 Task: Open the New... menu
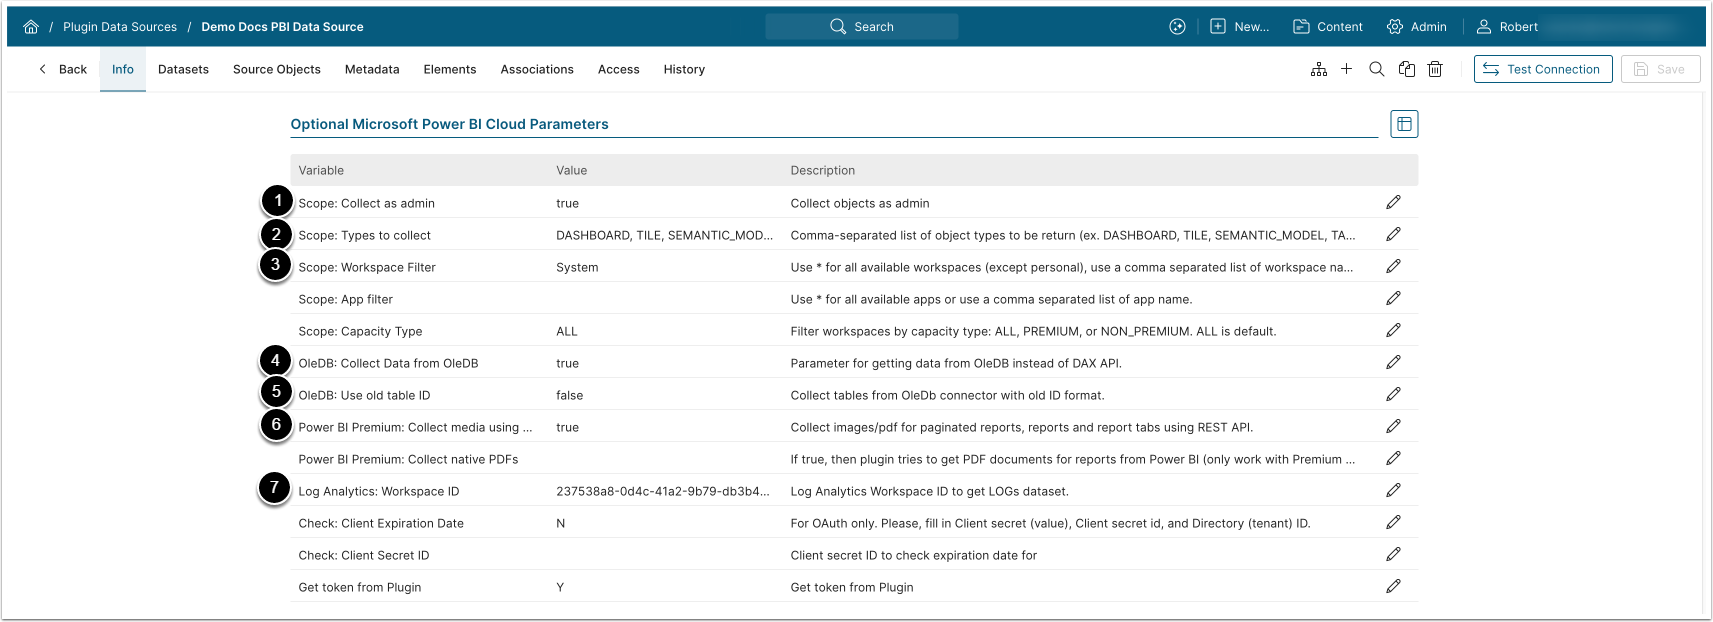point(1239,27)
